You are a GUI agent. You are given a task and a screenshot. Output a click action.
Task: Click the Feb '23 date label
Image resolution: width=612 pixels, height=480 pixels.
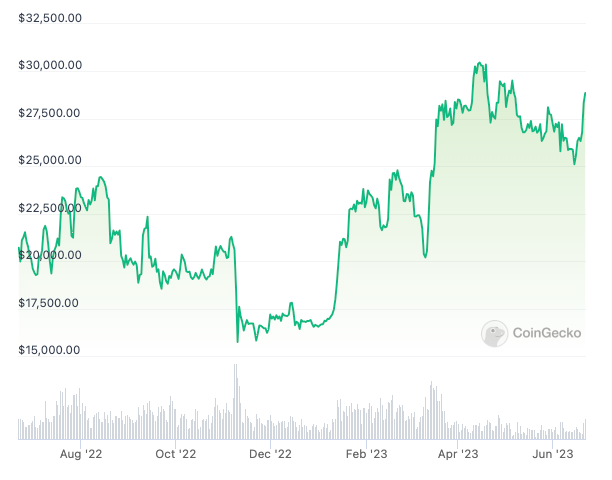point(365,455)
